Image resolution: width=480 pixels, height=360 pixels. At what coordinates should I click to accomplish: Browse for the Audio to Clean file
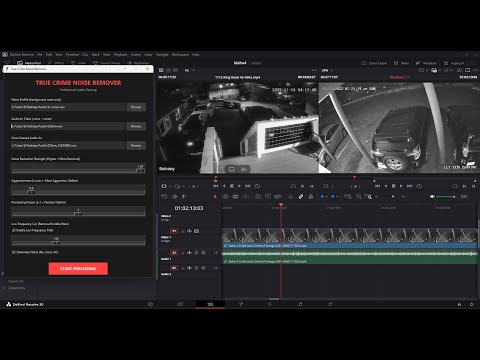tap(136, 126)
